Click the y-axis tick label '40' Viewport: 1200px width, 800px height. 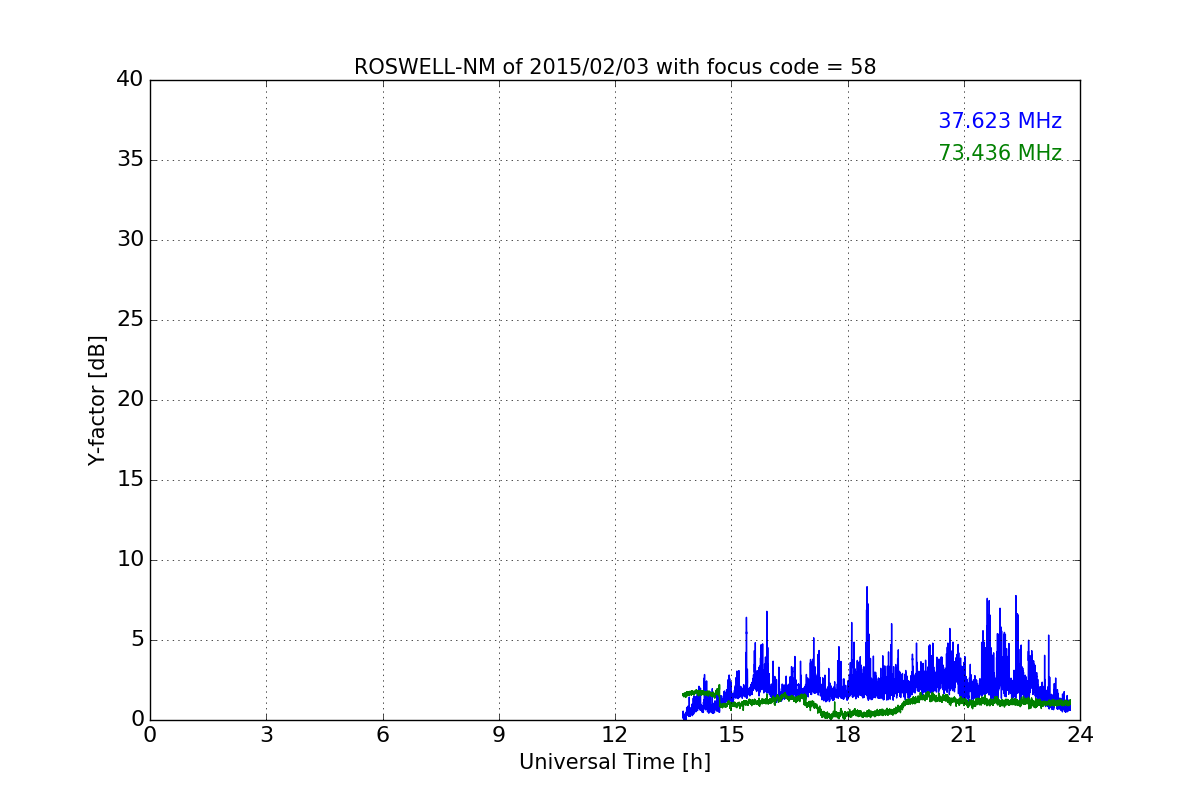[x=130, y=80]
